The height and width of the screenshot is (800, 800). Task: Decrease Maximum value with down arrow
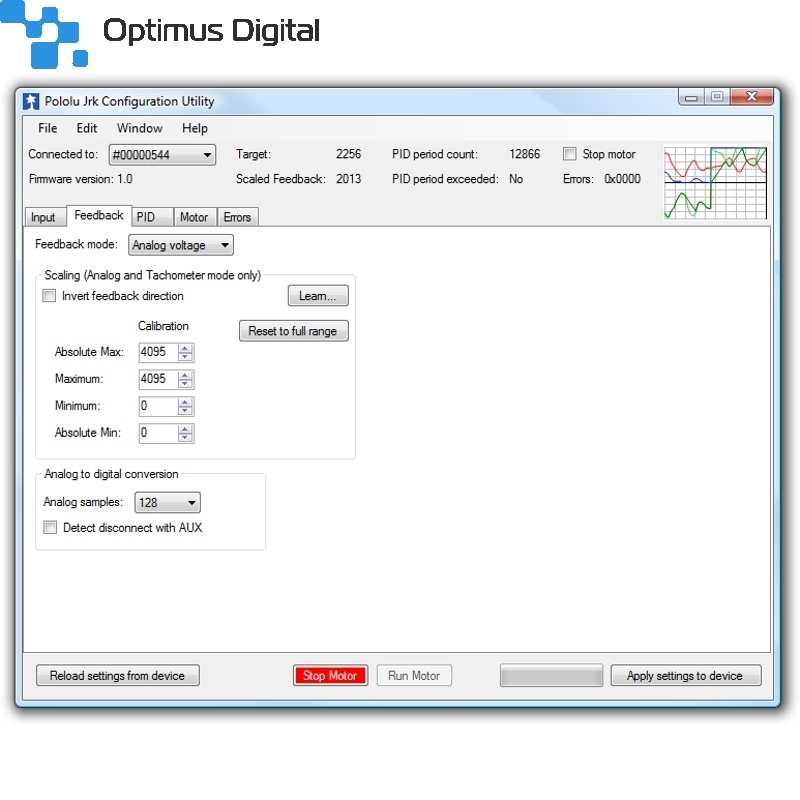(185, 383)
